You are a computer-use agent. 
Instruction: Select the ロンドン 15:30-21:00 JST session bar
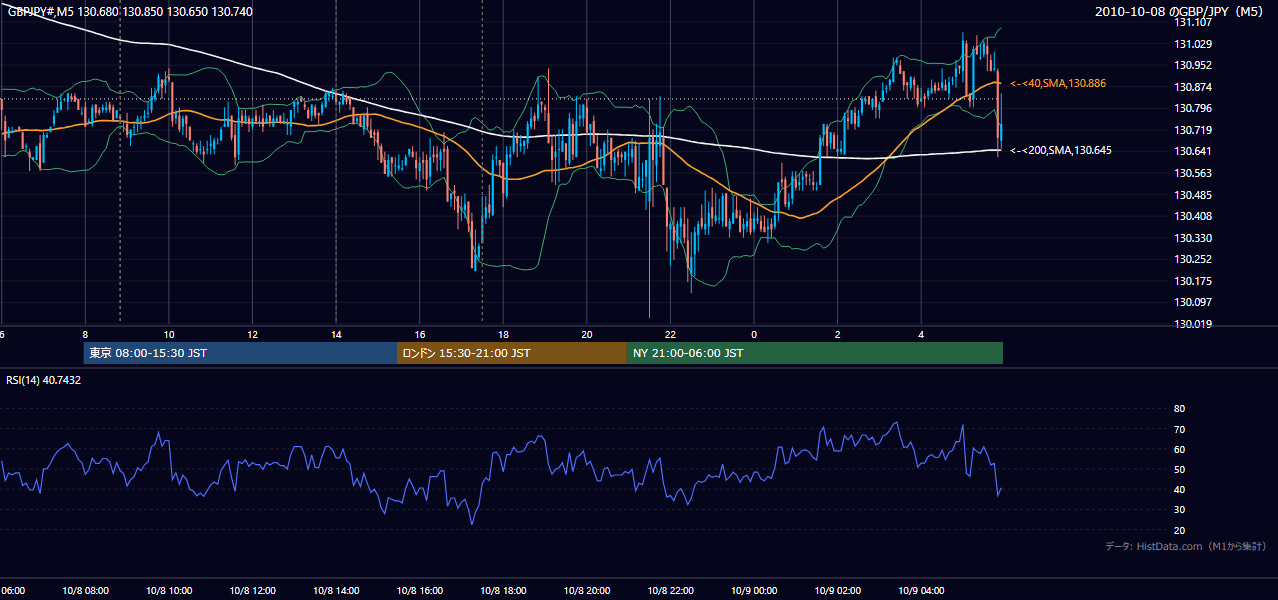pyautogui.click(x=512, y=353)
